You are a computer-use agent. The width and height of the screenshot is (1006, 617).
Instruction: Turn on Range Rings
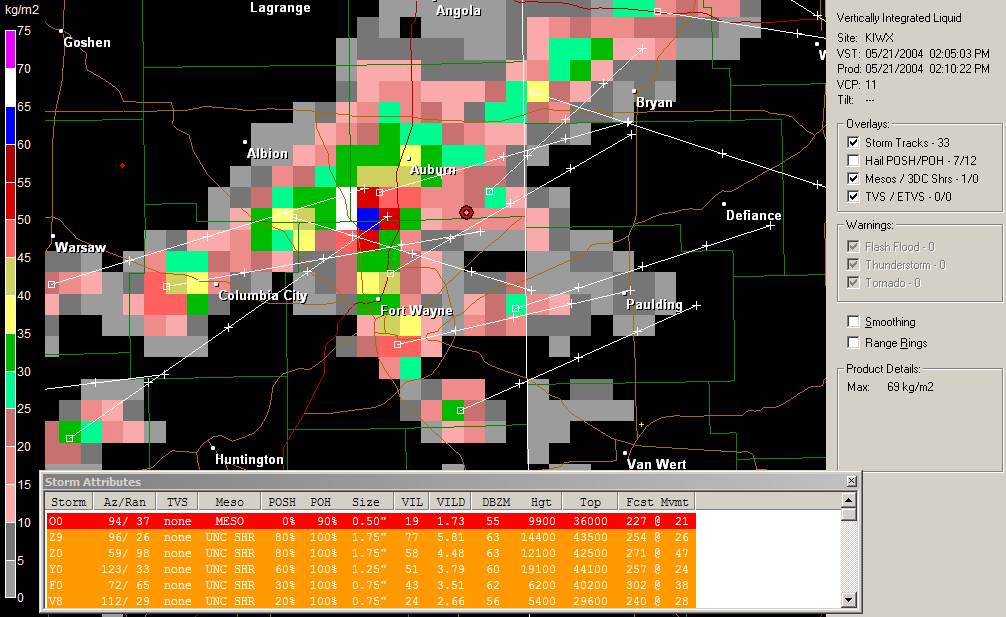[x=853, y=342]
